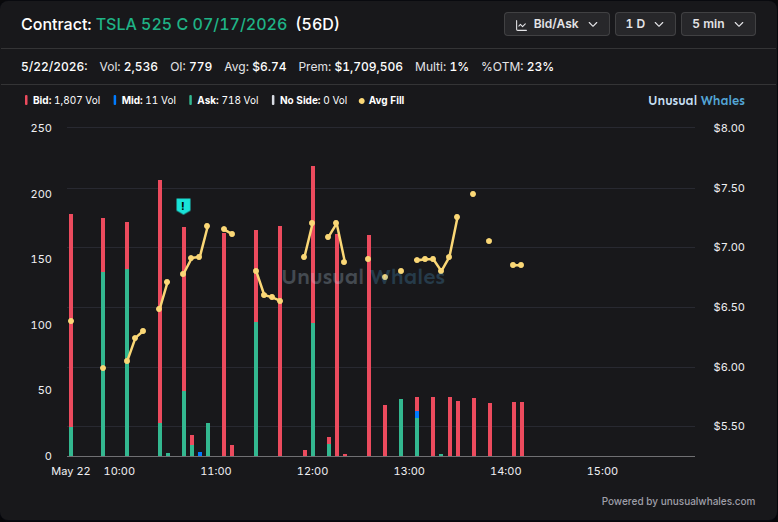
Task: Click the $5.50 price axis label
Action: (729, 426)
